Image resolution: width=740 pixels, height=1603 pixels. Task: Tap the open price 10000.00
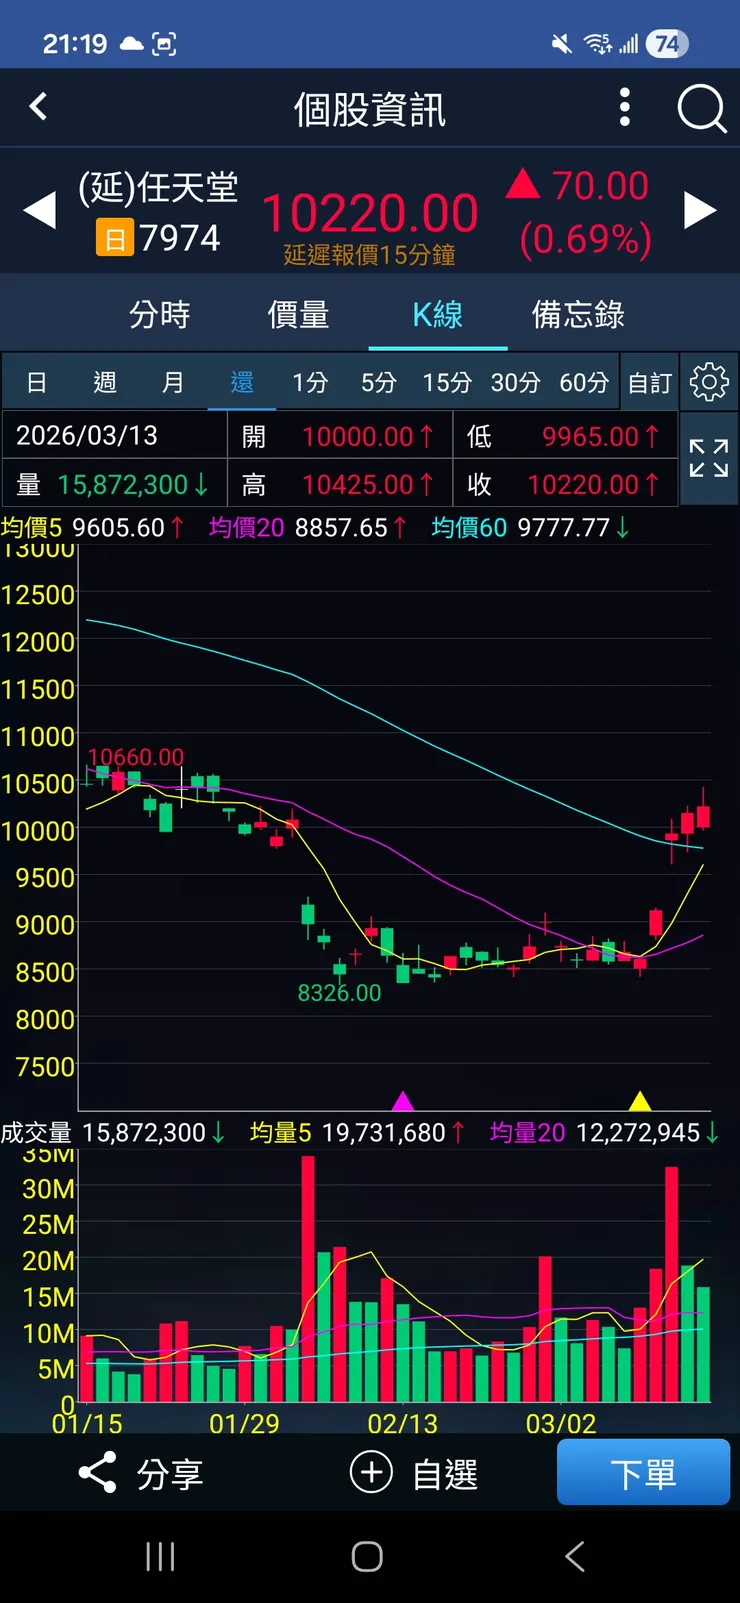tap(358, 436)
